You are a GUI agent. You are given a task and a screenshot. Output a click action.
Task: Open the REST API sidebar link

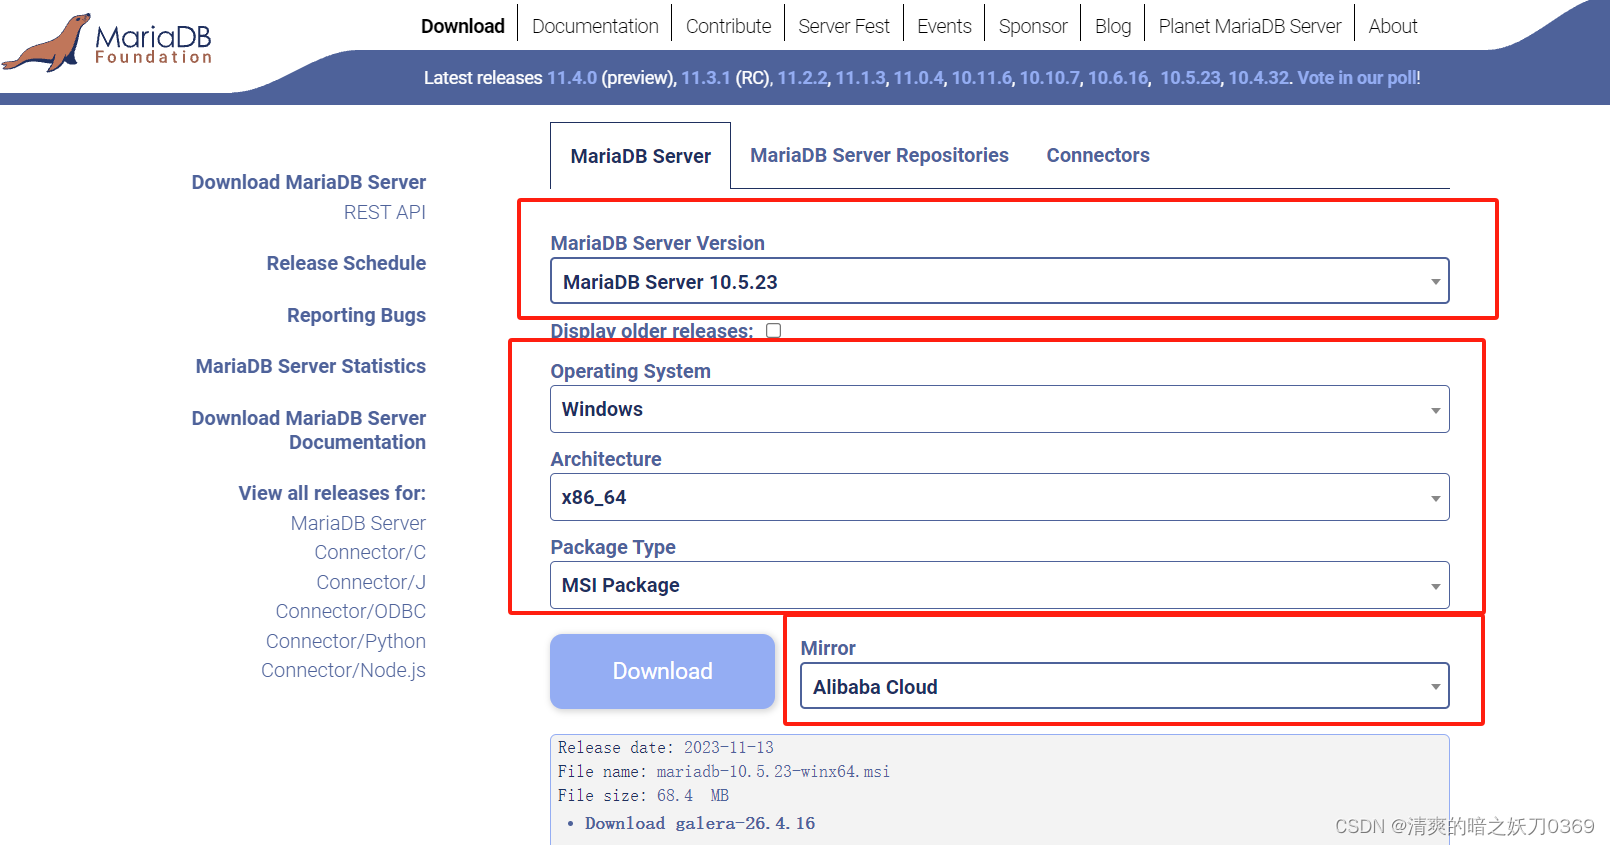click(x=385, y=212)
